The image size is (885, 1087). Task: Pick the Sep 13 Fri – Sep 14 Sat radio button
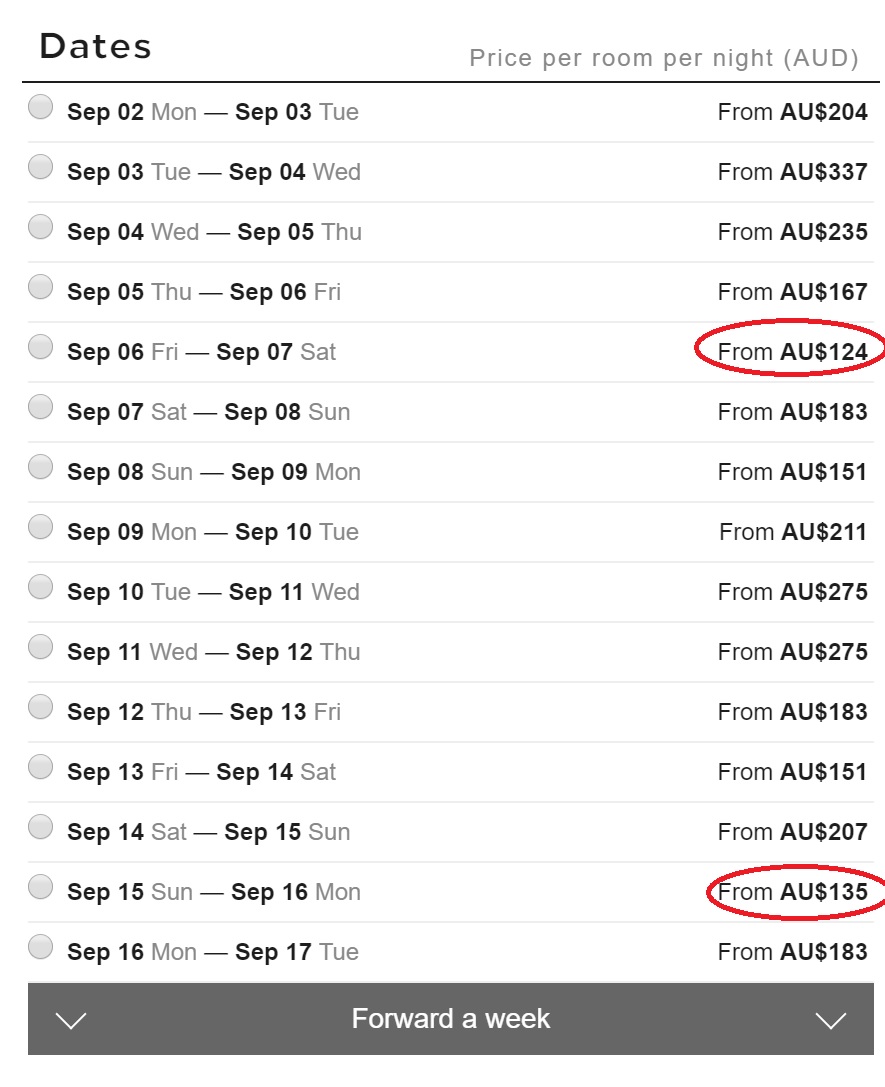point(40,767)
